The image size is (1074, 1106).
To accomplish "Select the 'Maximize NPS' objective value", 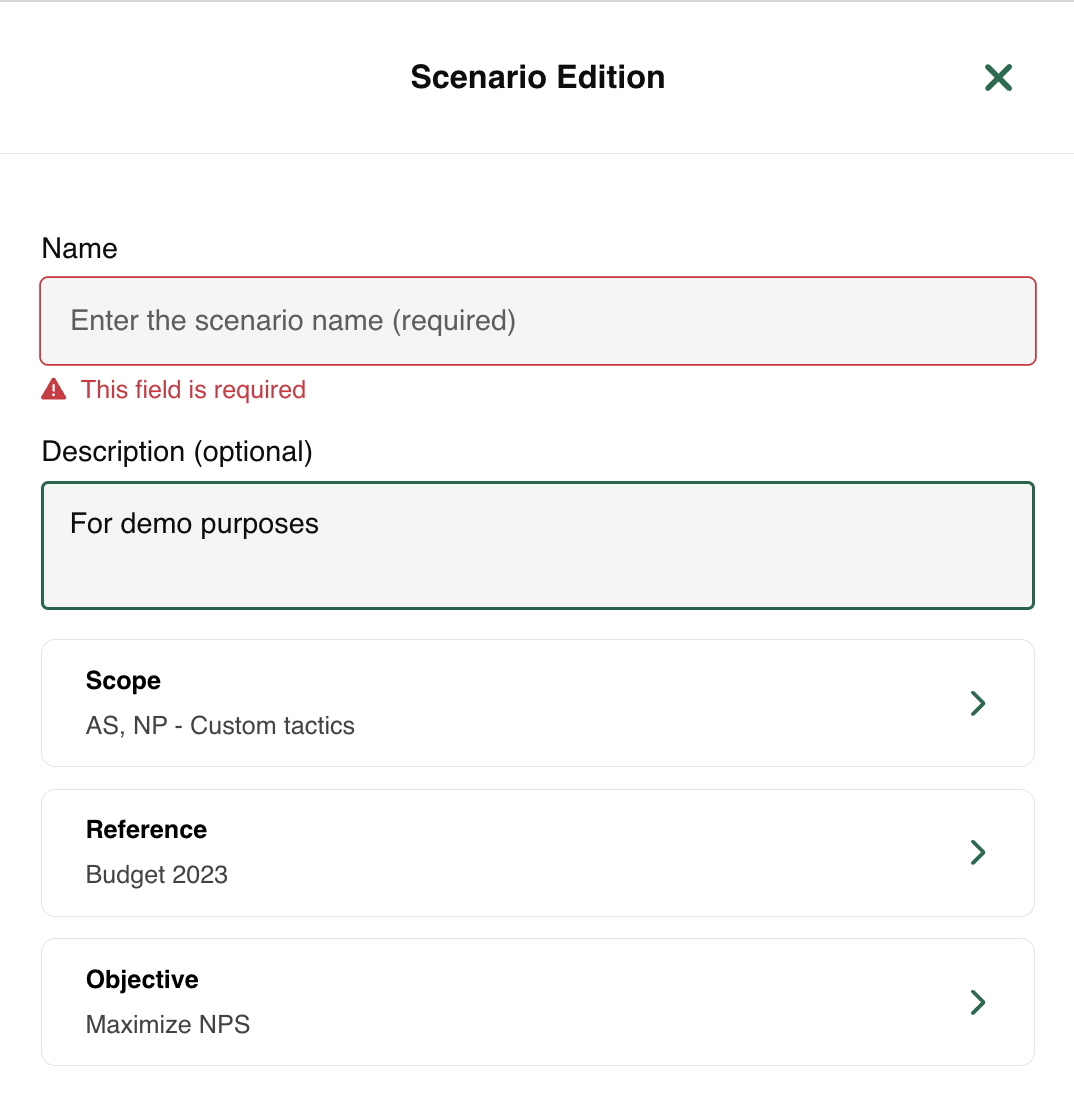I will (168, 1025).
